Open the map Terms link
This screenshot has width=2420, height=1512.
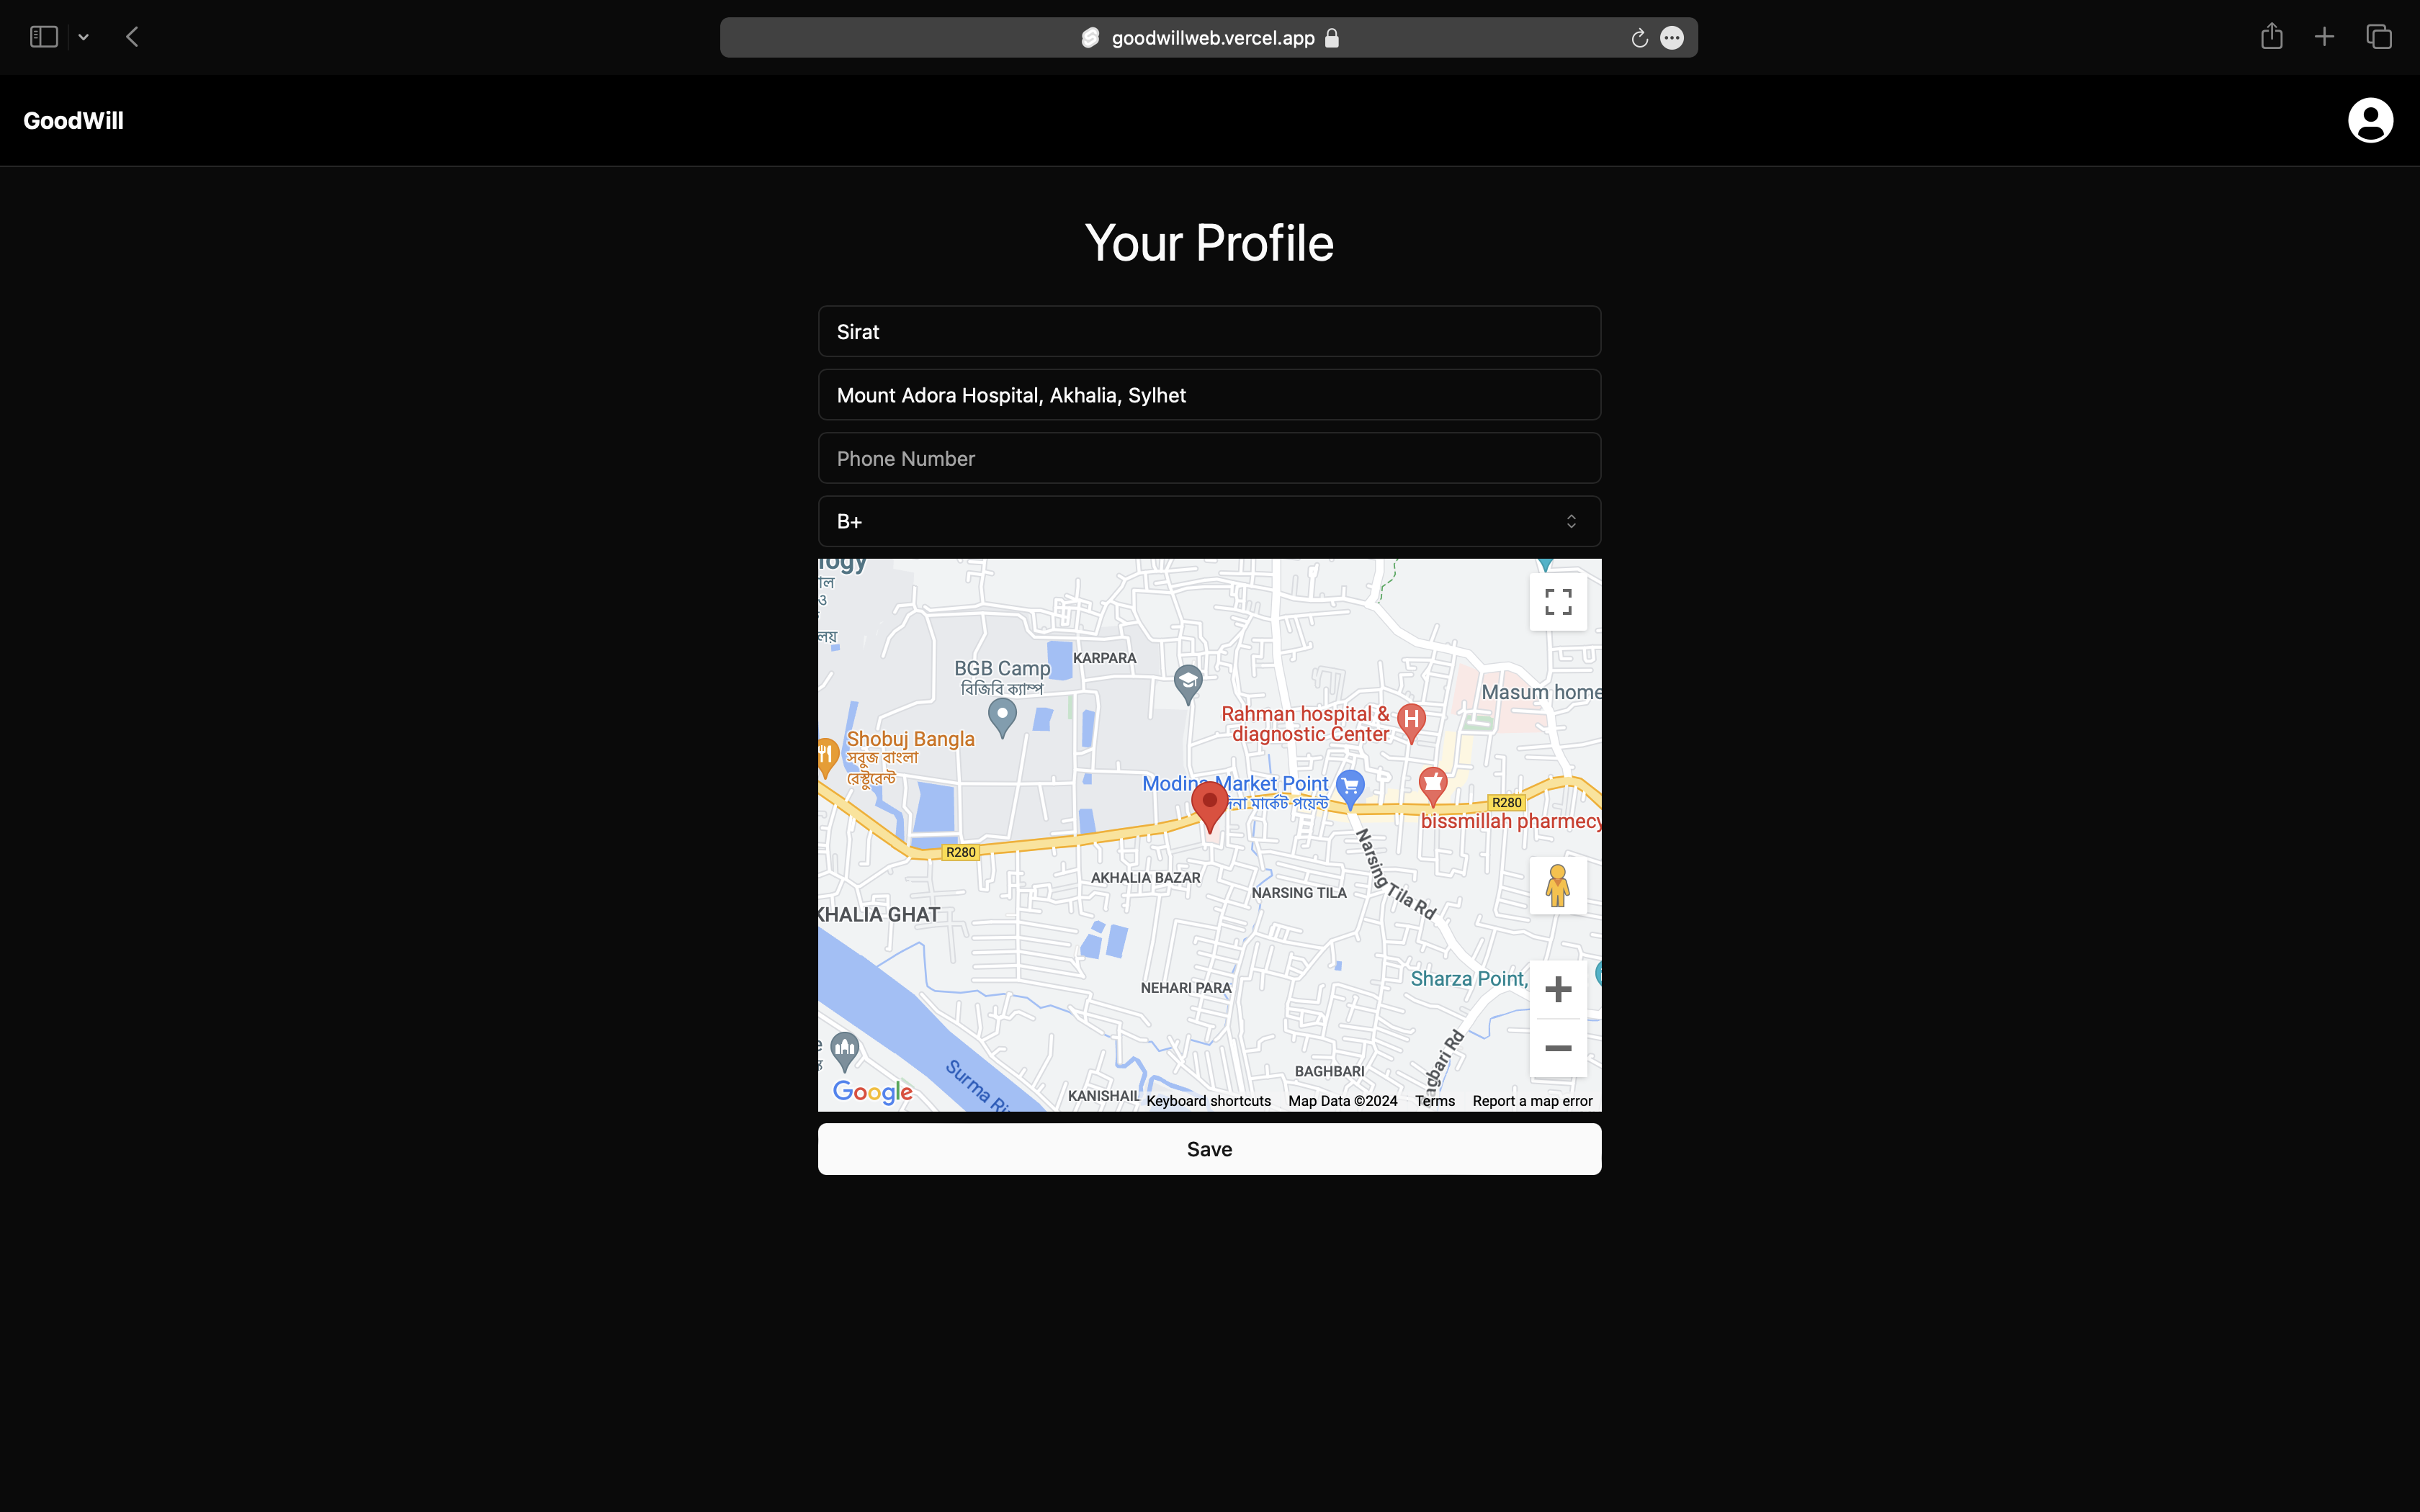click(x=1434, y=1101)
